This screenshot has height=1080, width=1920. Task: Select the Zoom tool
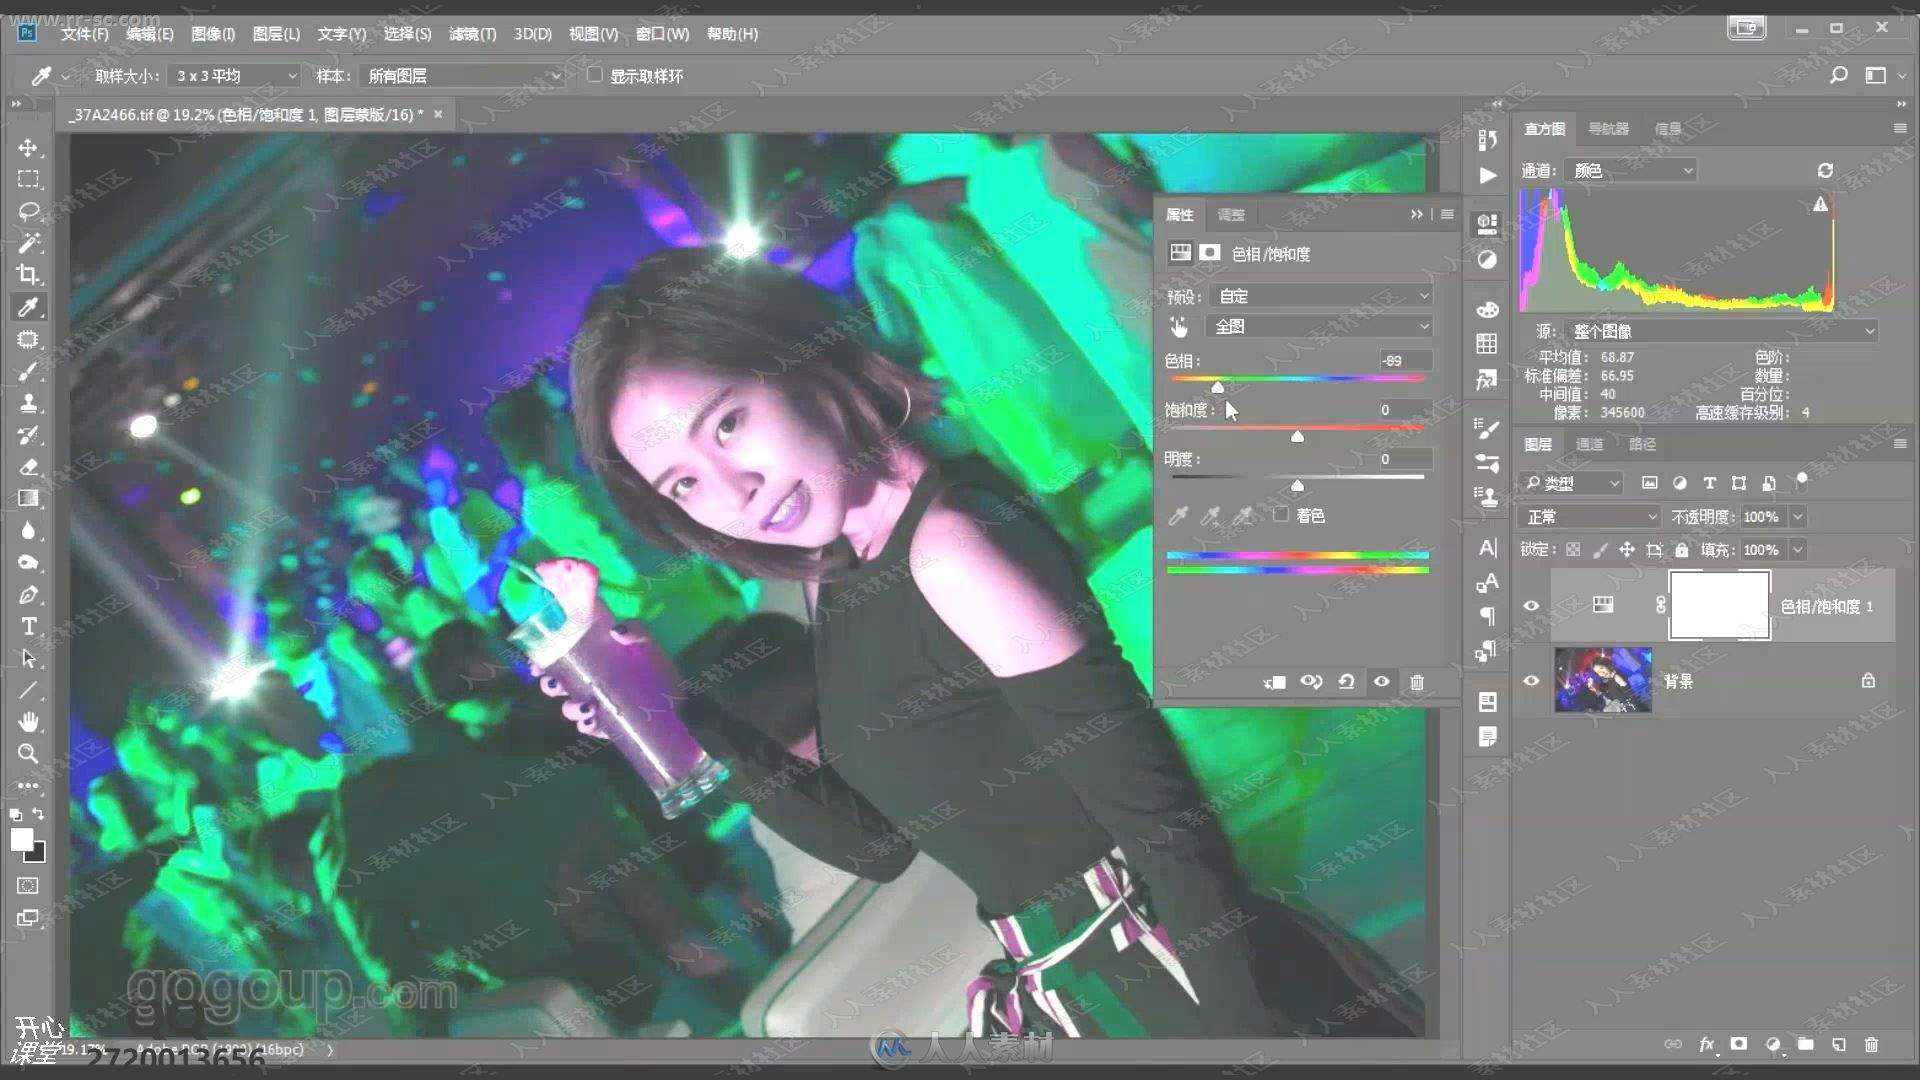point(28,754)
